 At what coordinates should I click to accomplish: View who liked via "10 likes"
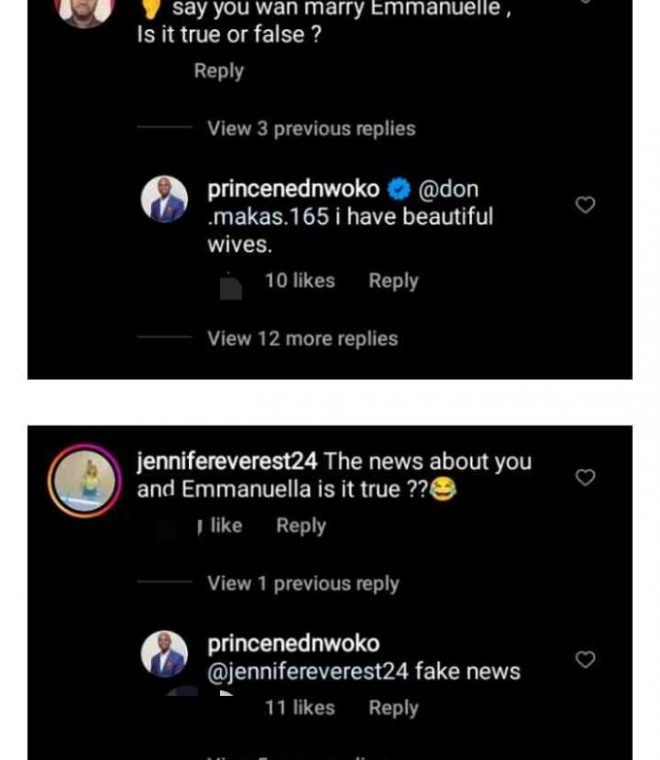click(x=299, y=281)
